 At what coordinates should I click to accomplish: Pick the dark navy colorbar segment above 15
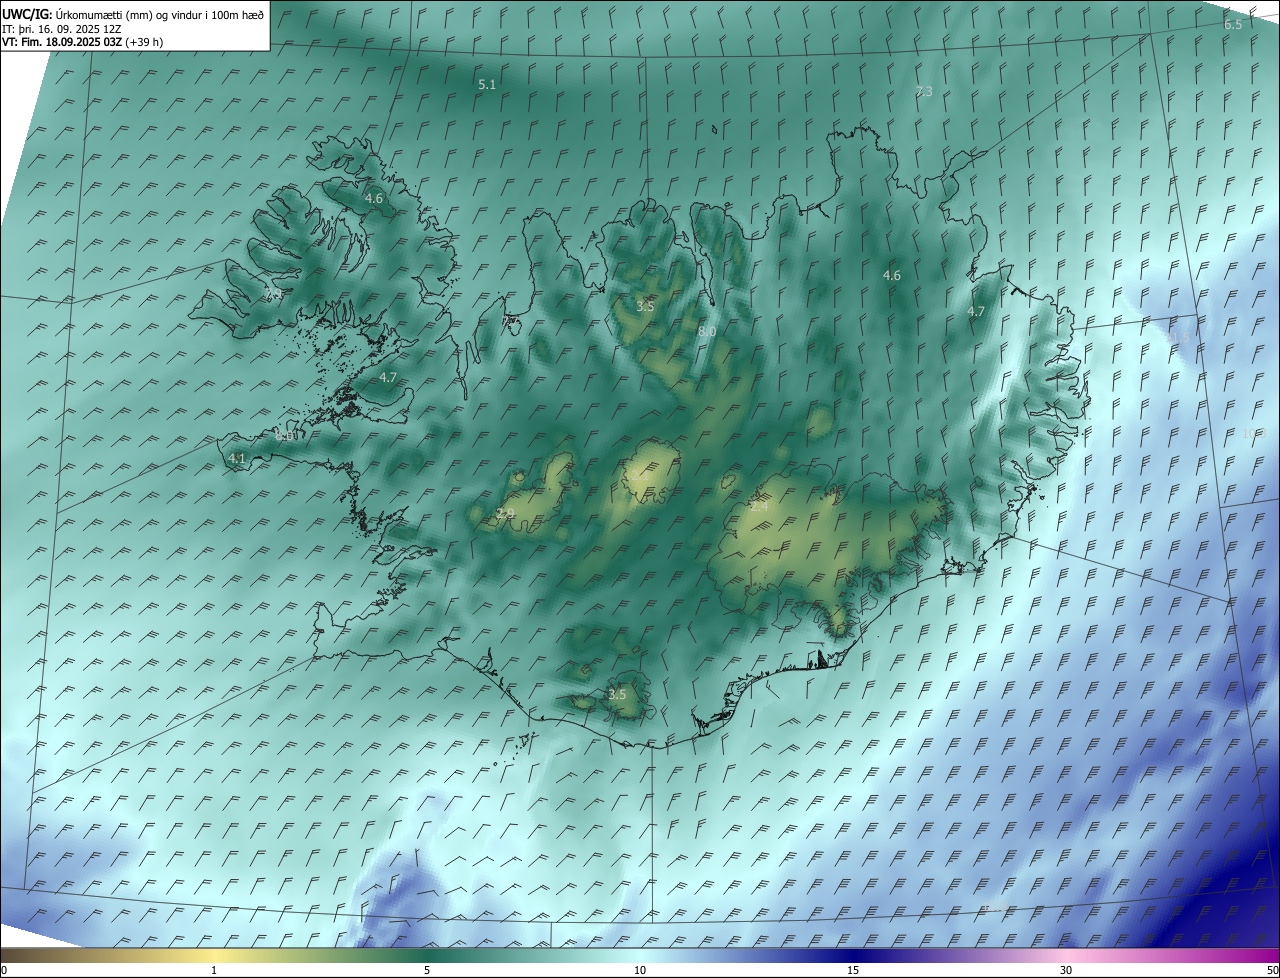[x=853, y=955]
